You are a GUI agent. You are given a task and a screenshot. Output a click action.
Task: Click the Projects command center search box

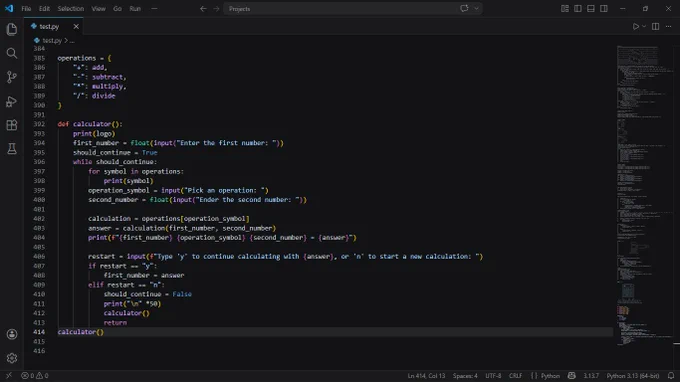click(x=353, y=9)
